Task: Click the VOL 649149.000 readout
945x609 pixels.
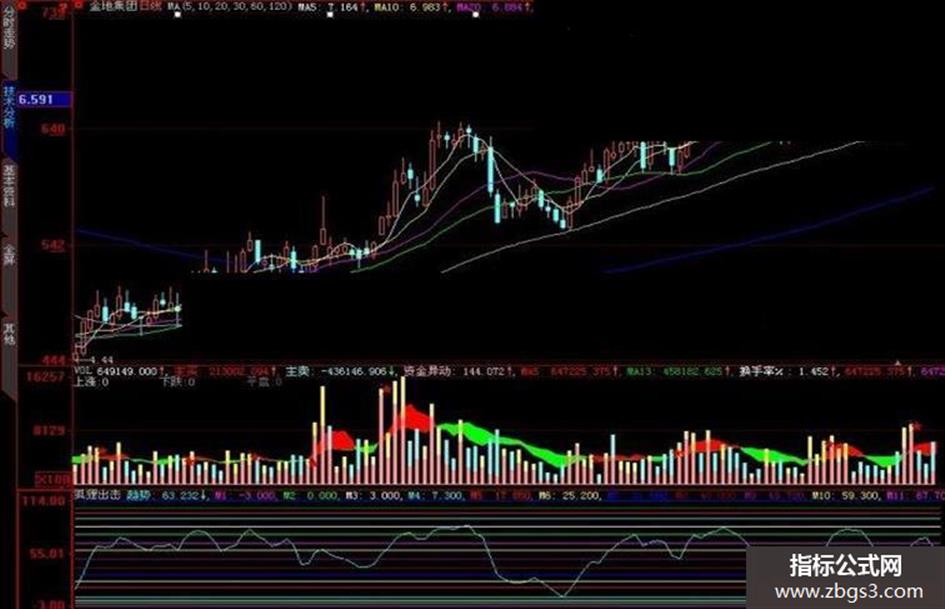Action: pyautogui.click(x=117, y=371)
